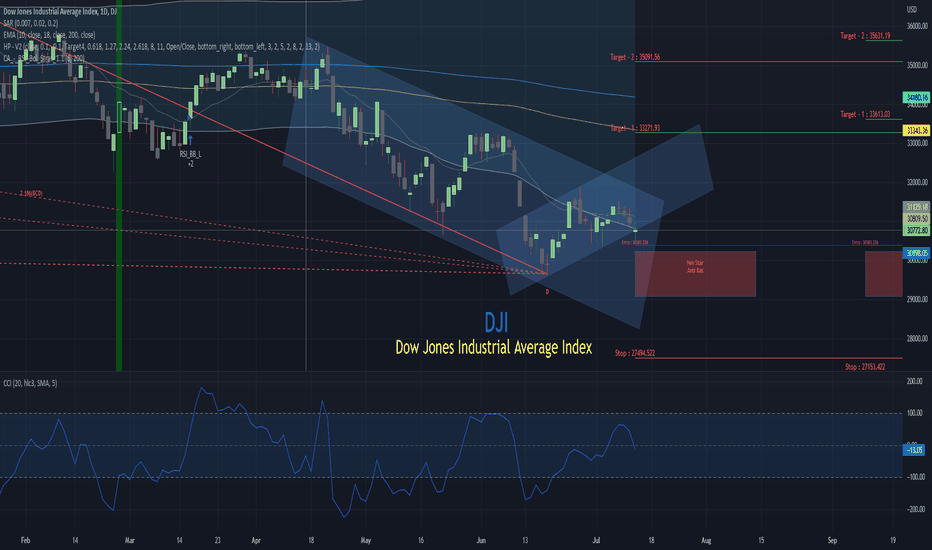Select the Anti Bat pattern label in red zone
The width and height of the screenshot is (932, 550).
[695, 271]
